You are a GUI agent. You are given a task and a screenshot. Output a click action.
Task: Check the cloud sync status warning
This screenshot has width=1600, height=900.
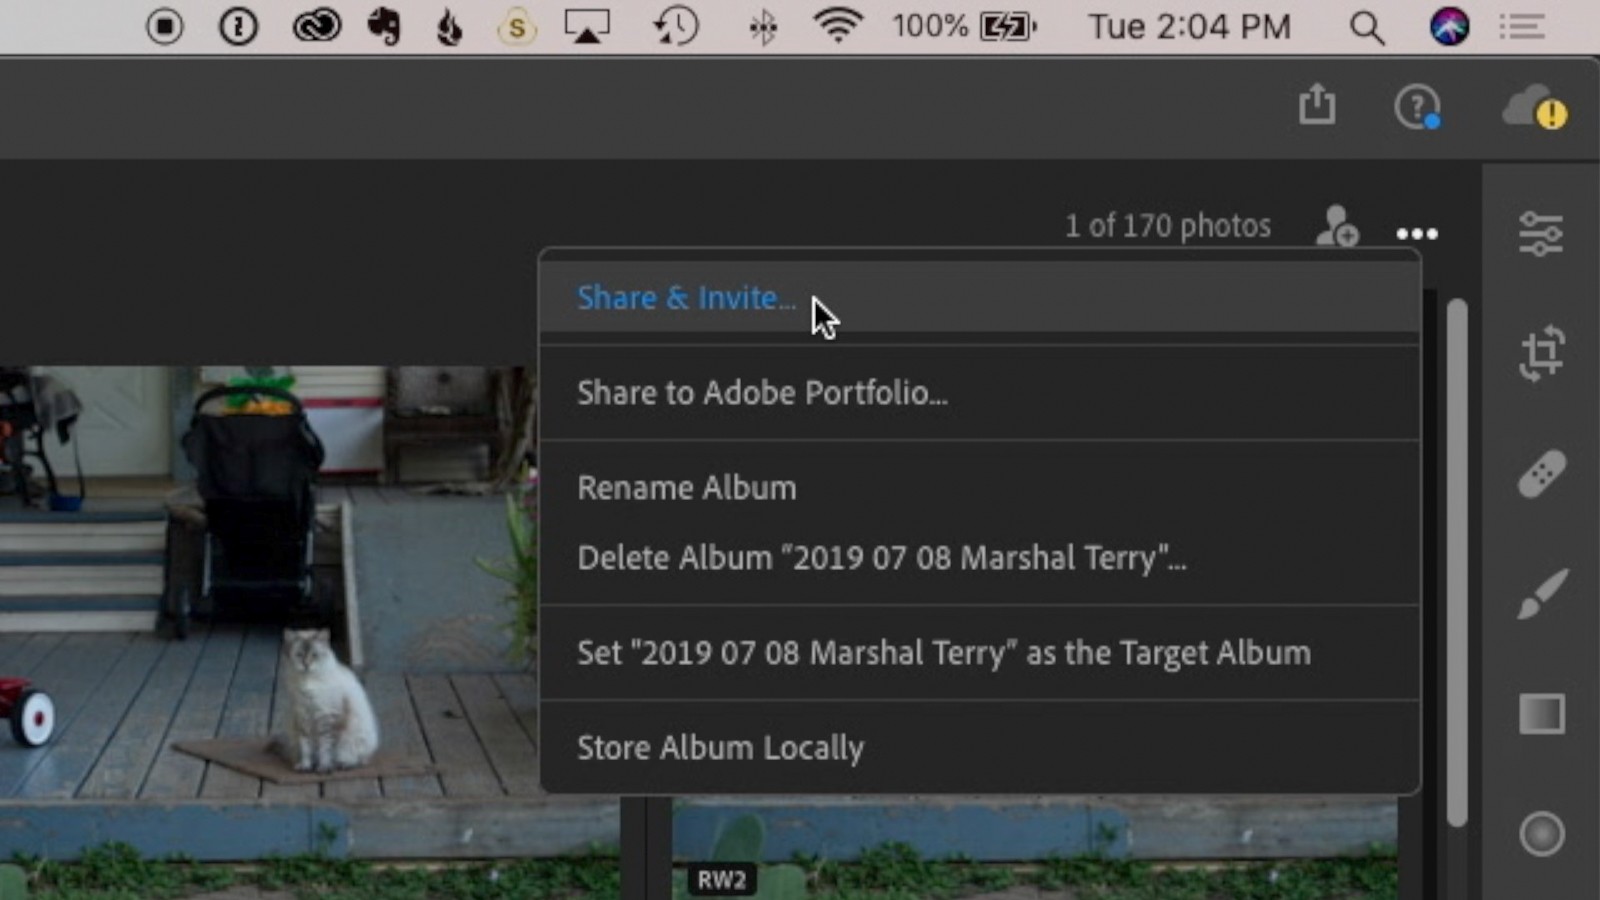(1535, 108)
